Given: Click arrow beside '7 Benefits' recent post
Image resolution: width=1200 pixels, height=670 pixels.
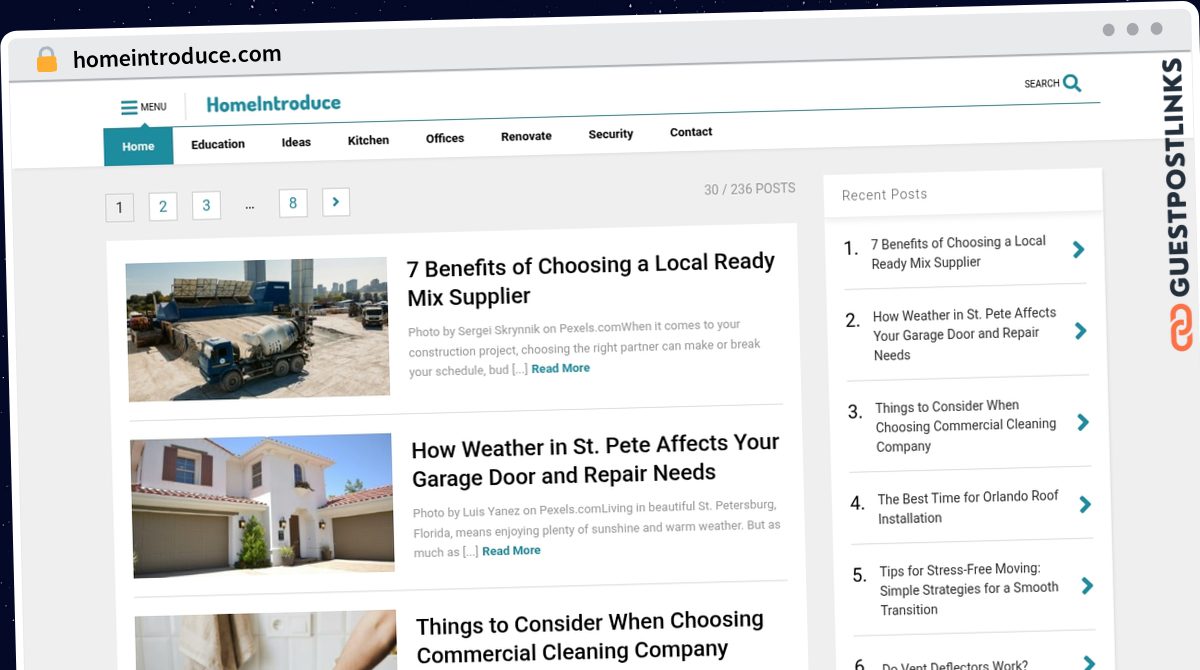Looking at the screenshot, I should [x=1078, y=249].
